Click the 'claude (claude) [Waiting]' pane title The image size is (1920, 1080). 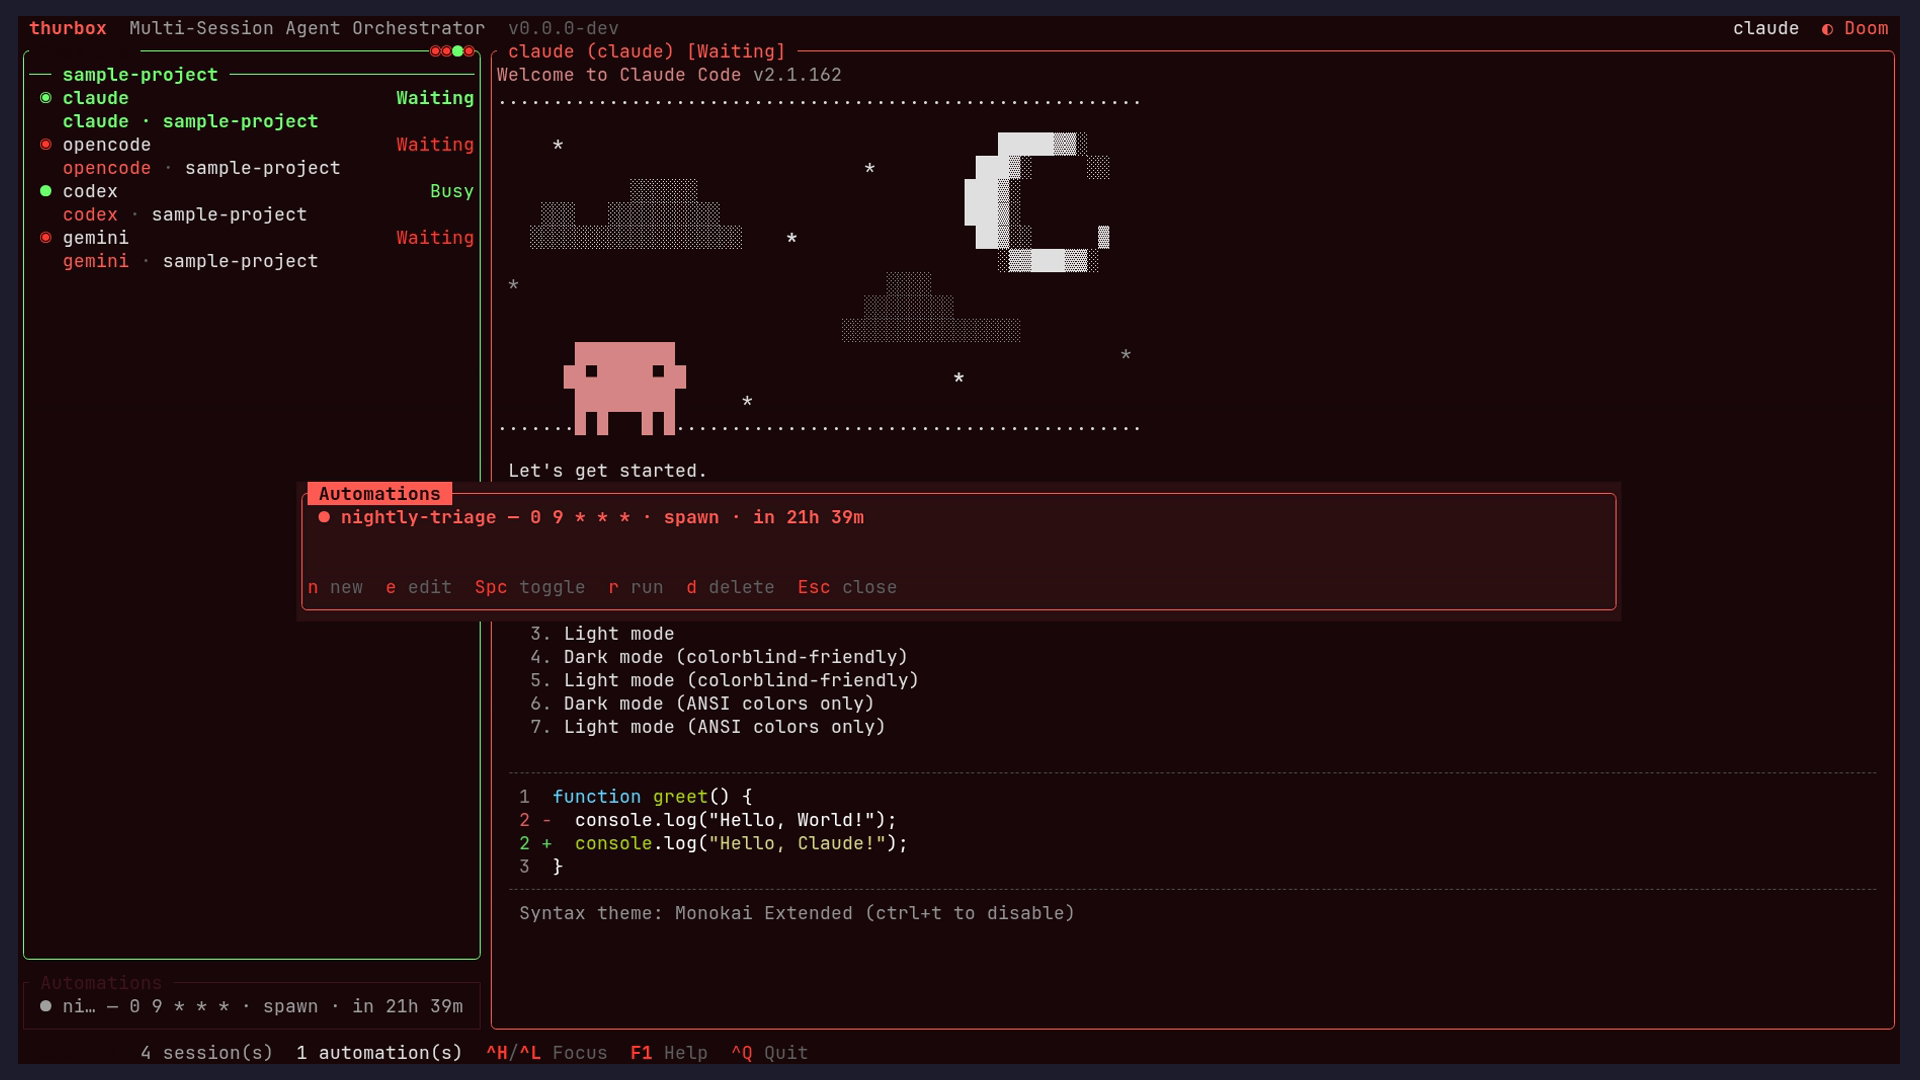[x=646, y=52]
